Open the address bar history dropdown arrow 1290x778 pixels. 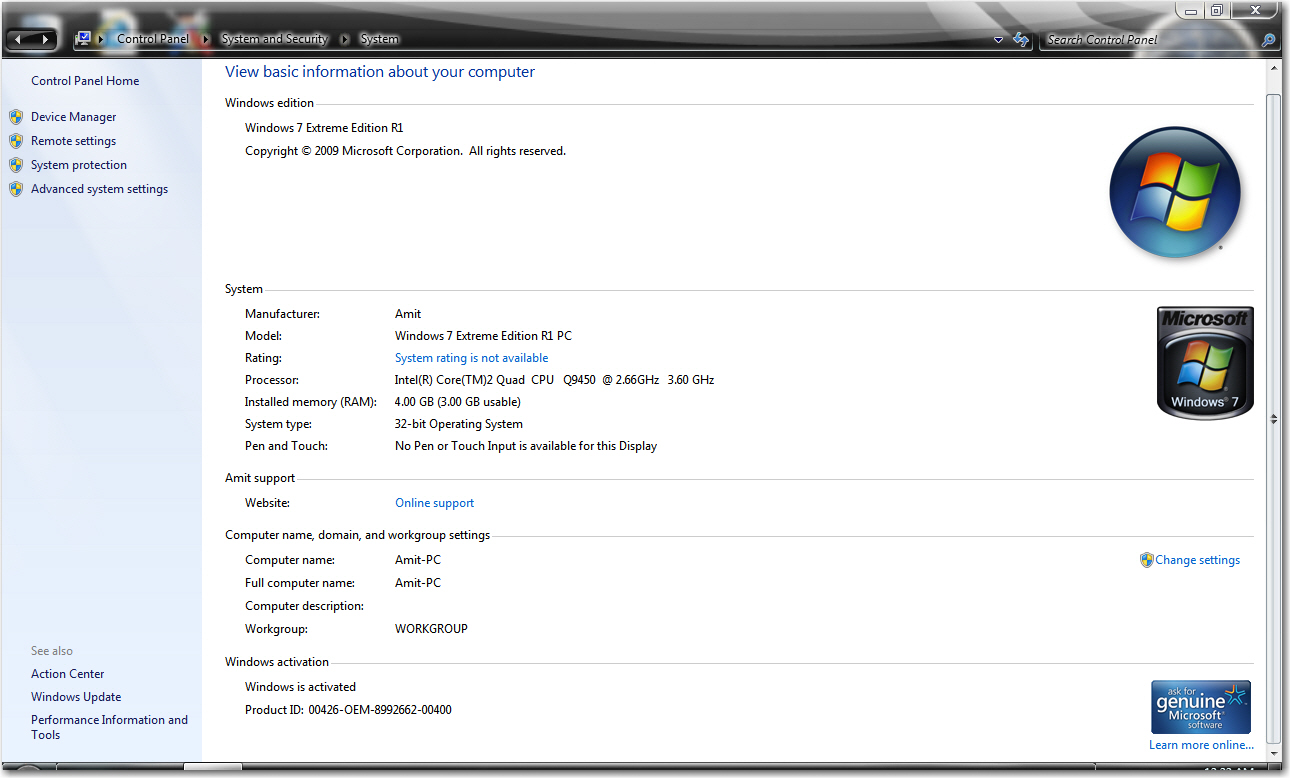pos(998,39)
